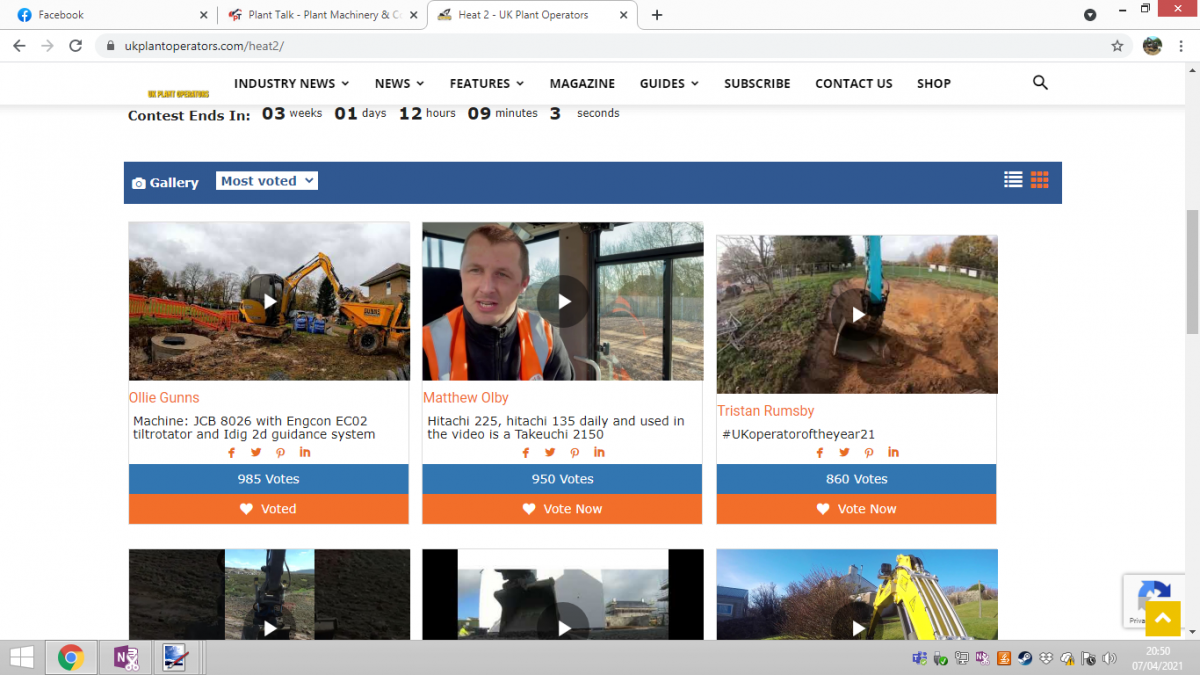Screen dimensions: 1200x675
Task: Bookmark this page with the star icon
Action: tap(1117, 46)
